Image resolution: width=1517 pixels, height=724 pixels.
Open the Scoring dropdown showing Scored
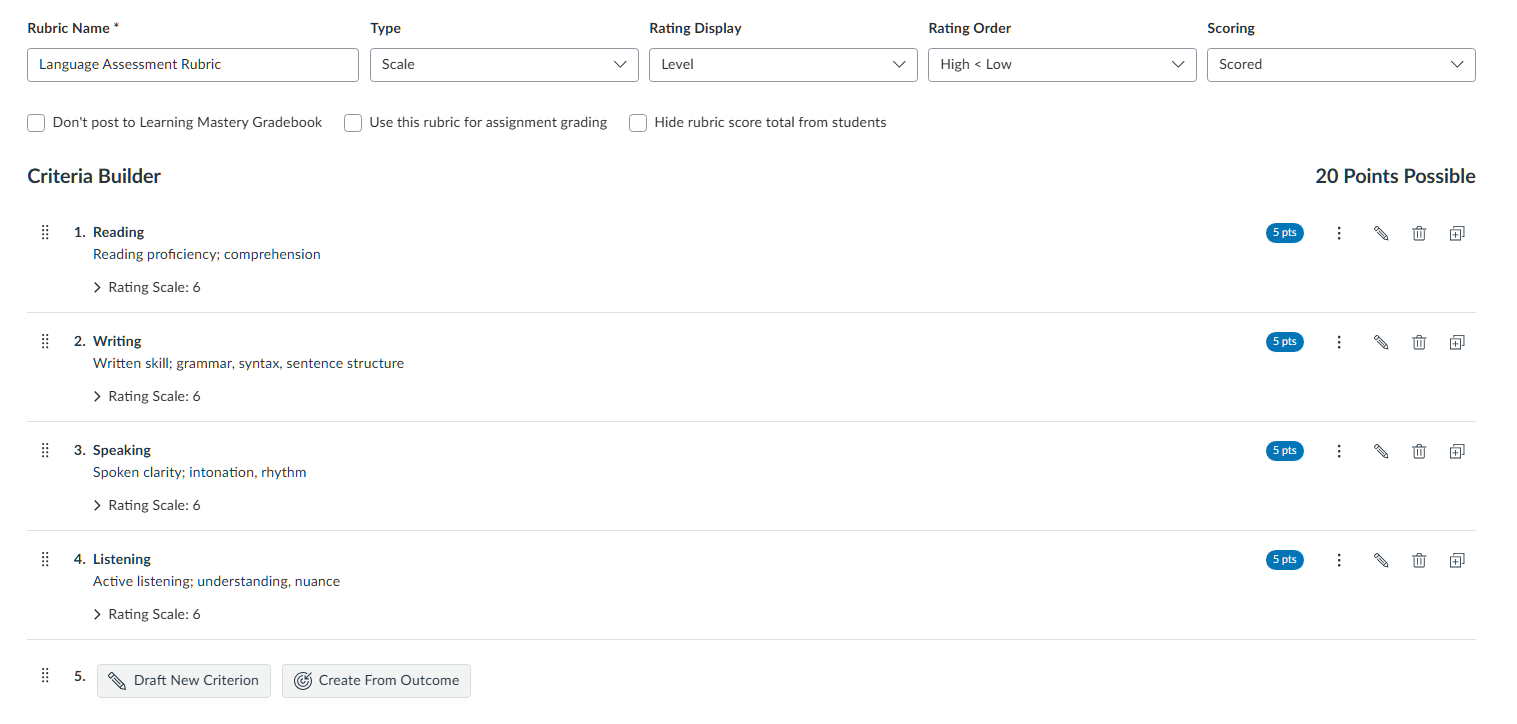[1341, 64]
